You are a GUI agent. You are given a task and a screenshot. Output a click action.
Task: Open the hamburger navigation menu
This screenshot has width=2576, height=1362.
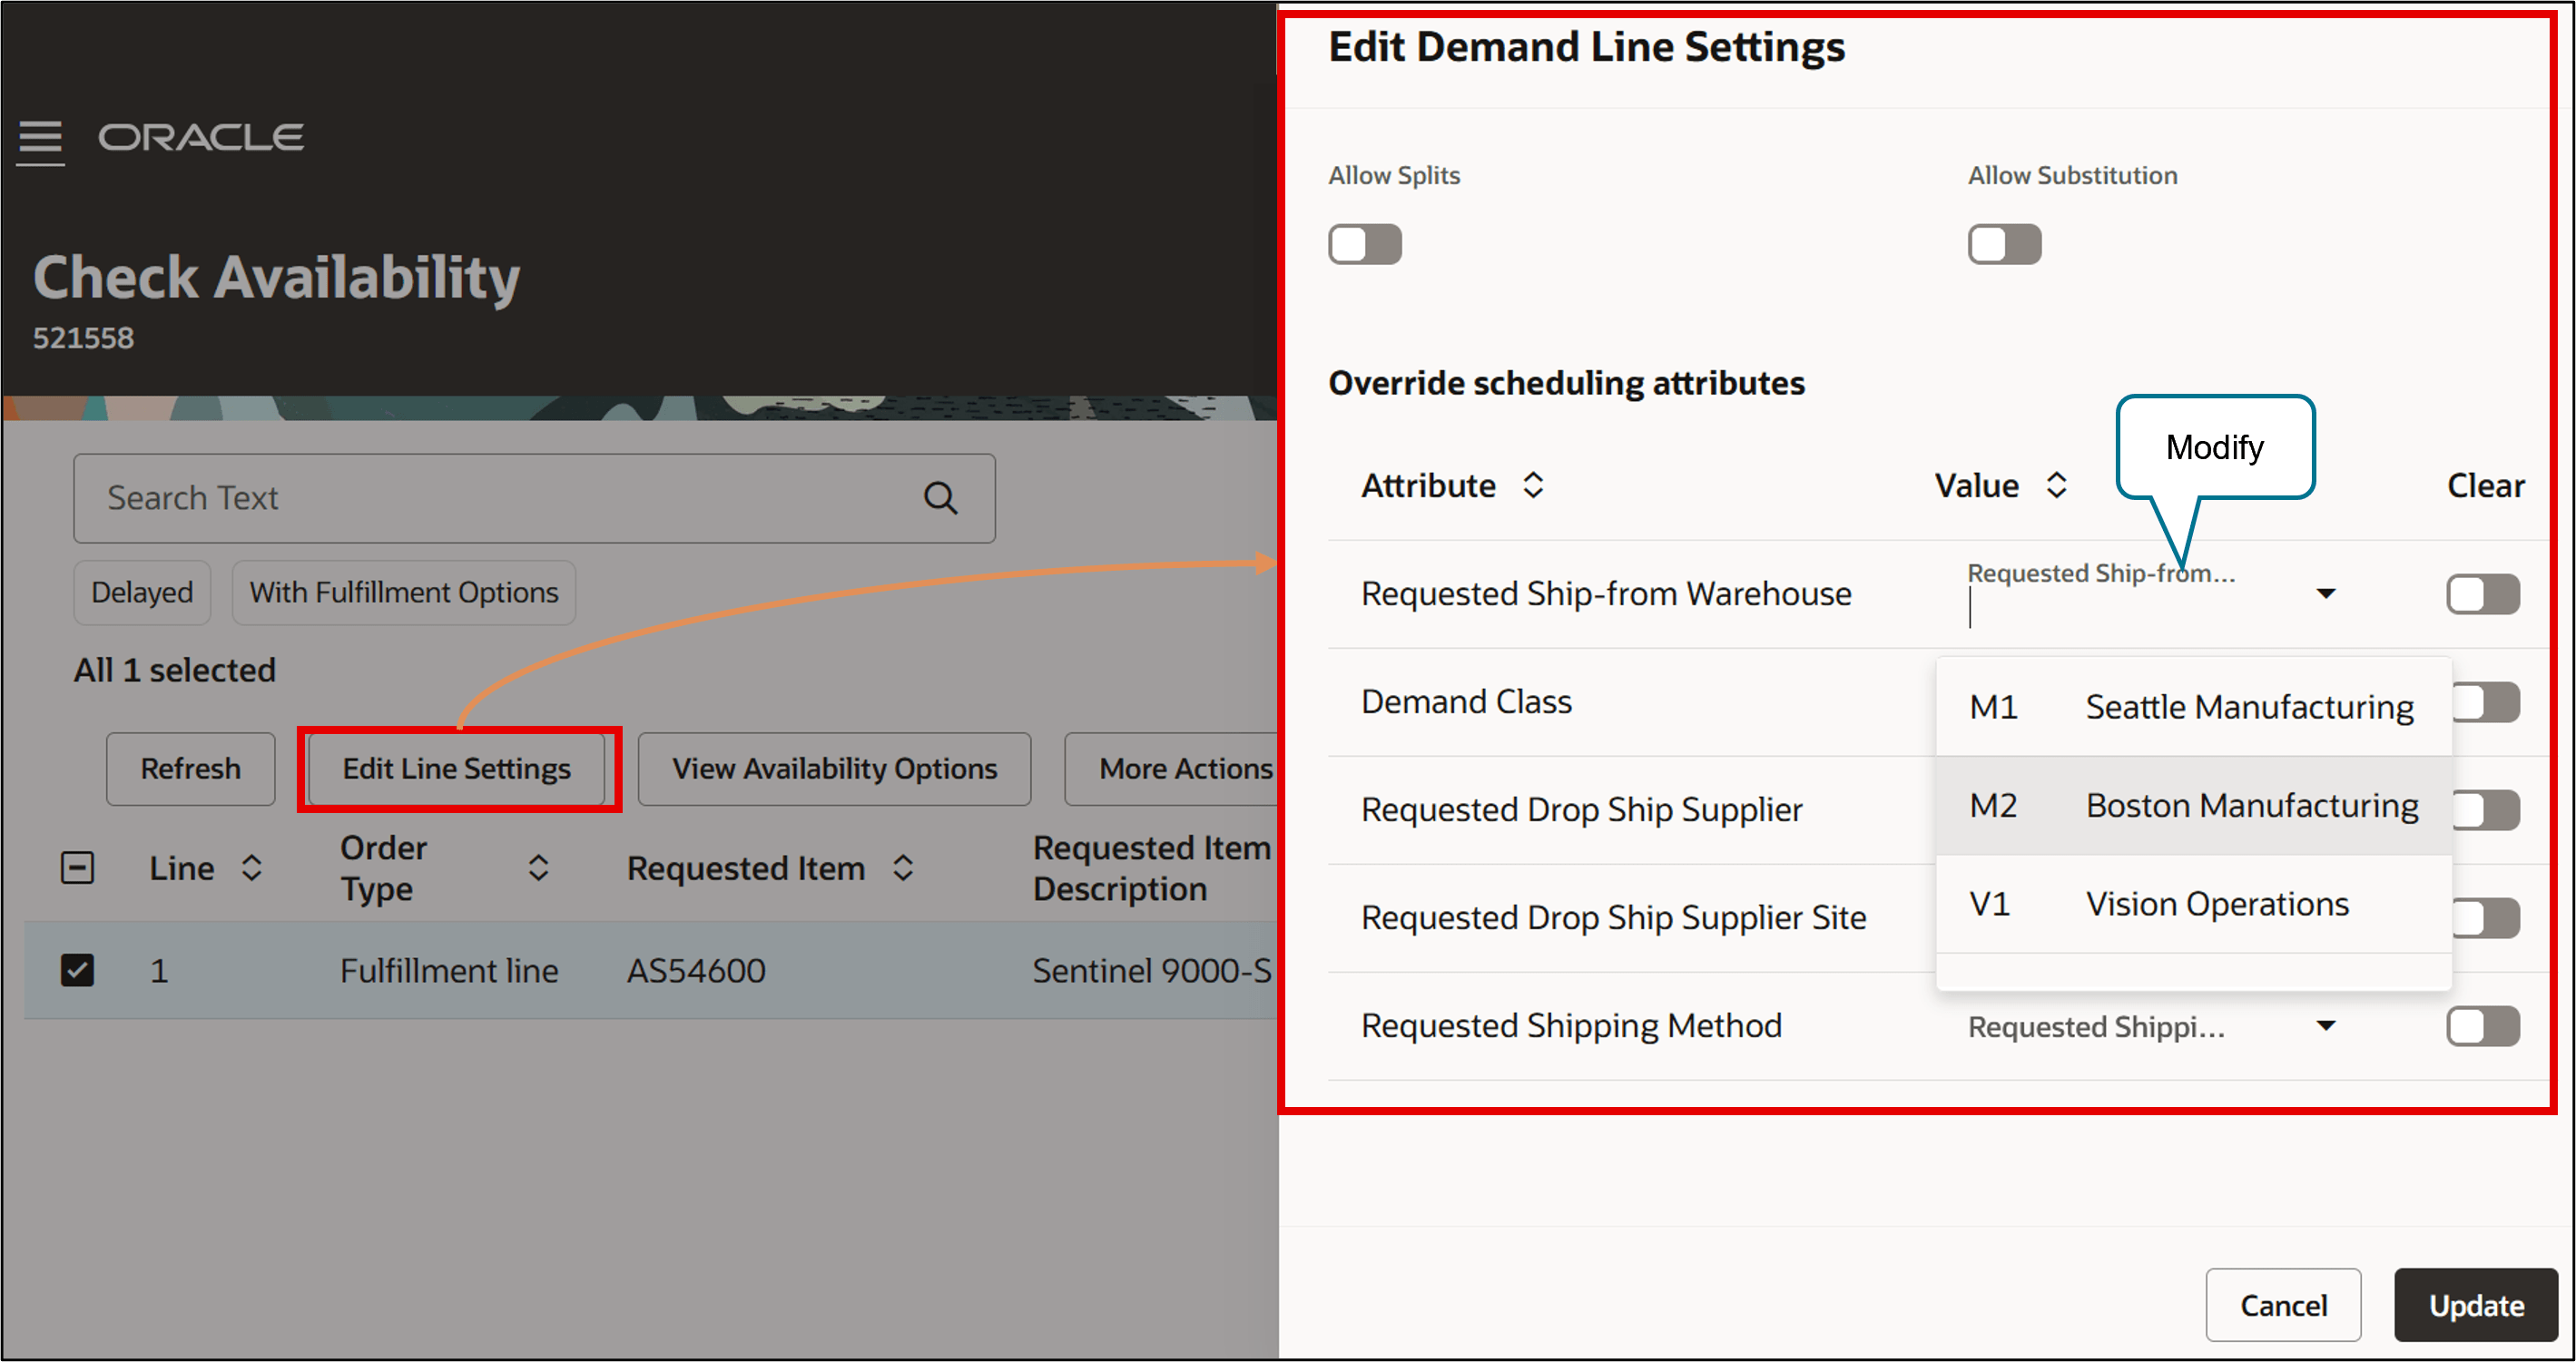pos(41,139)
